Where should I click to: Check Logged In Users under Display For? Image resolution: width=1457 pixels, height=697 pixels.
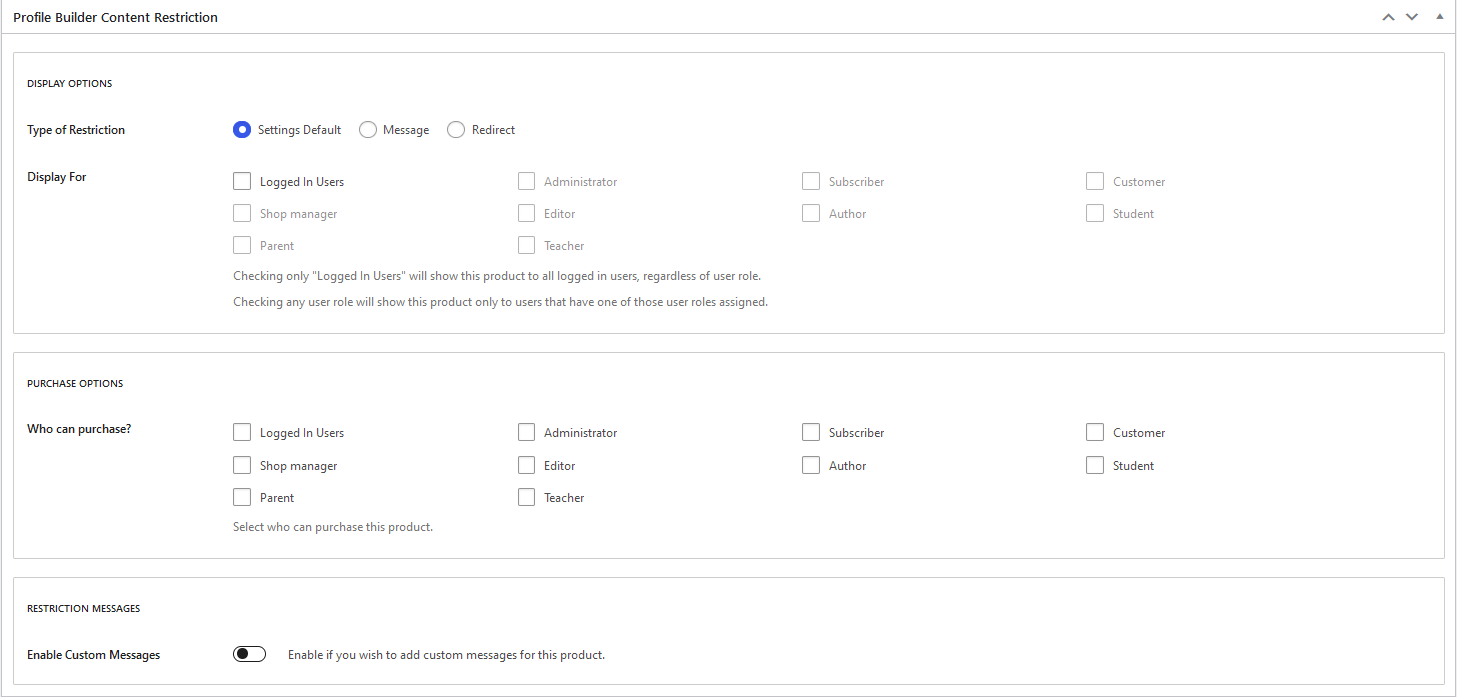[x=242, y=182]
